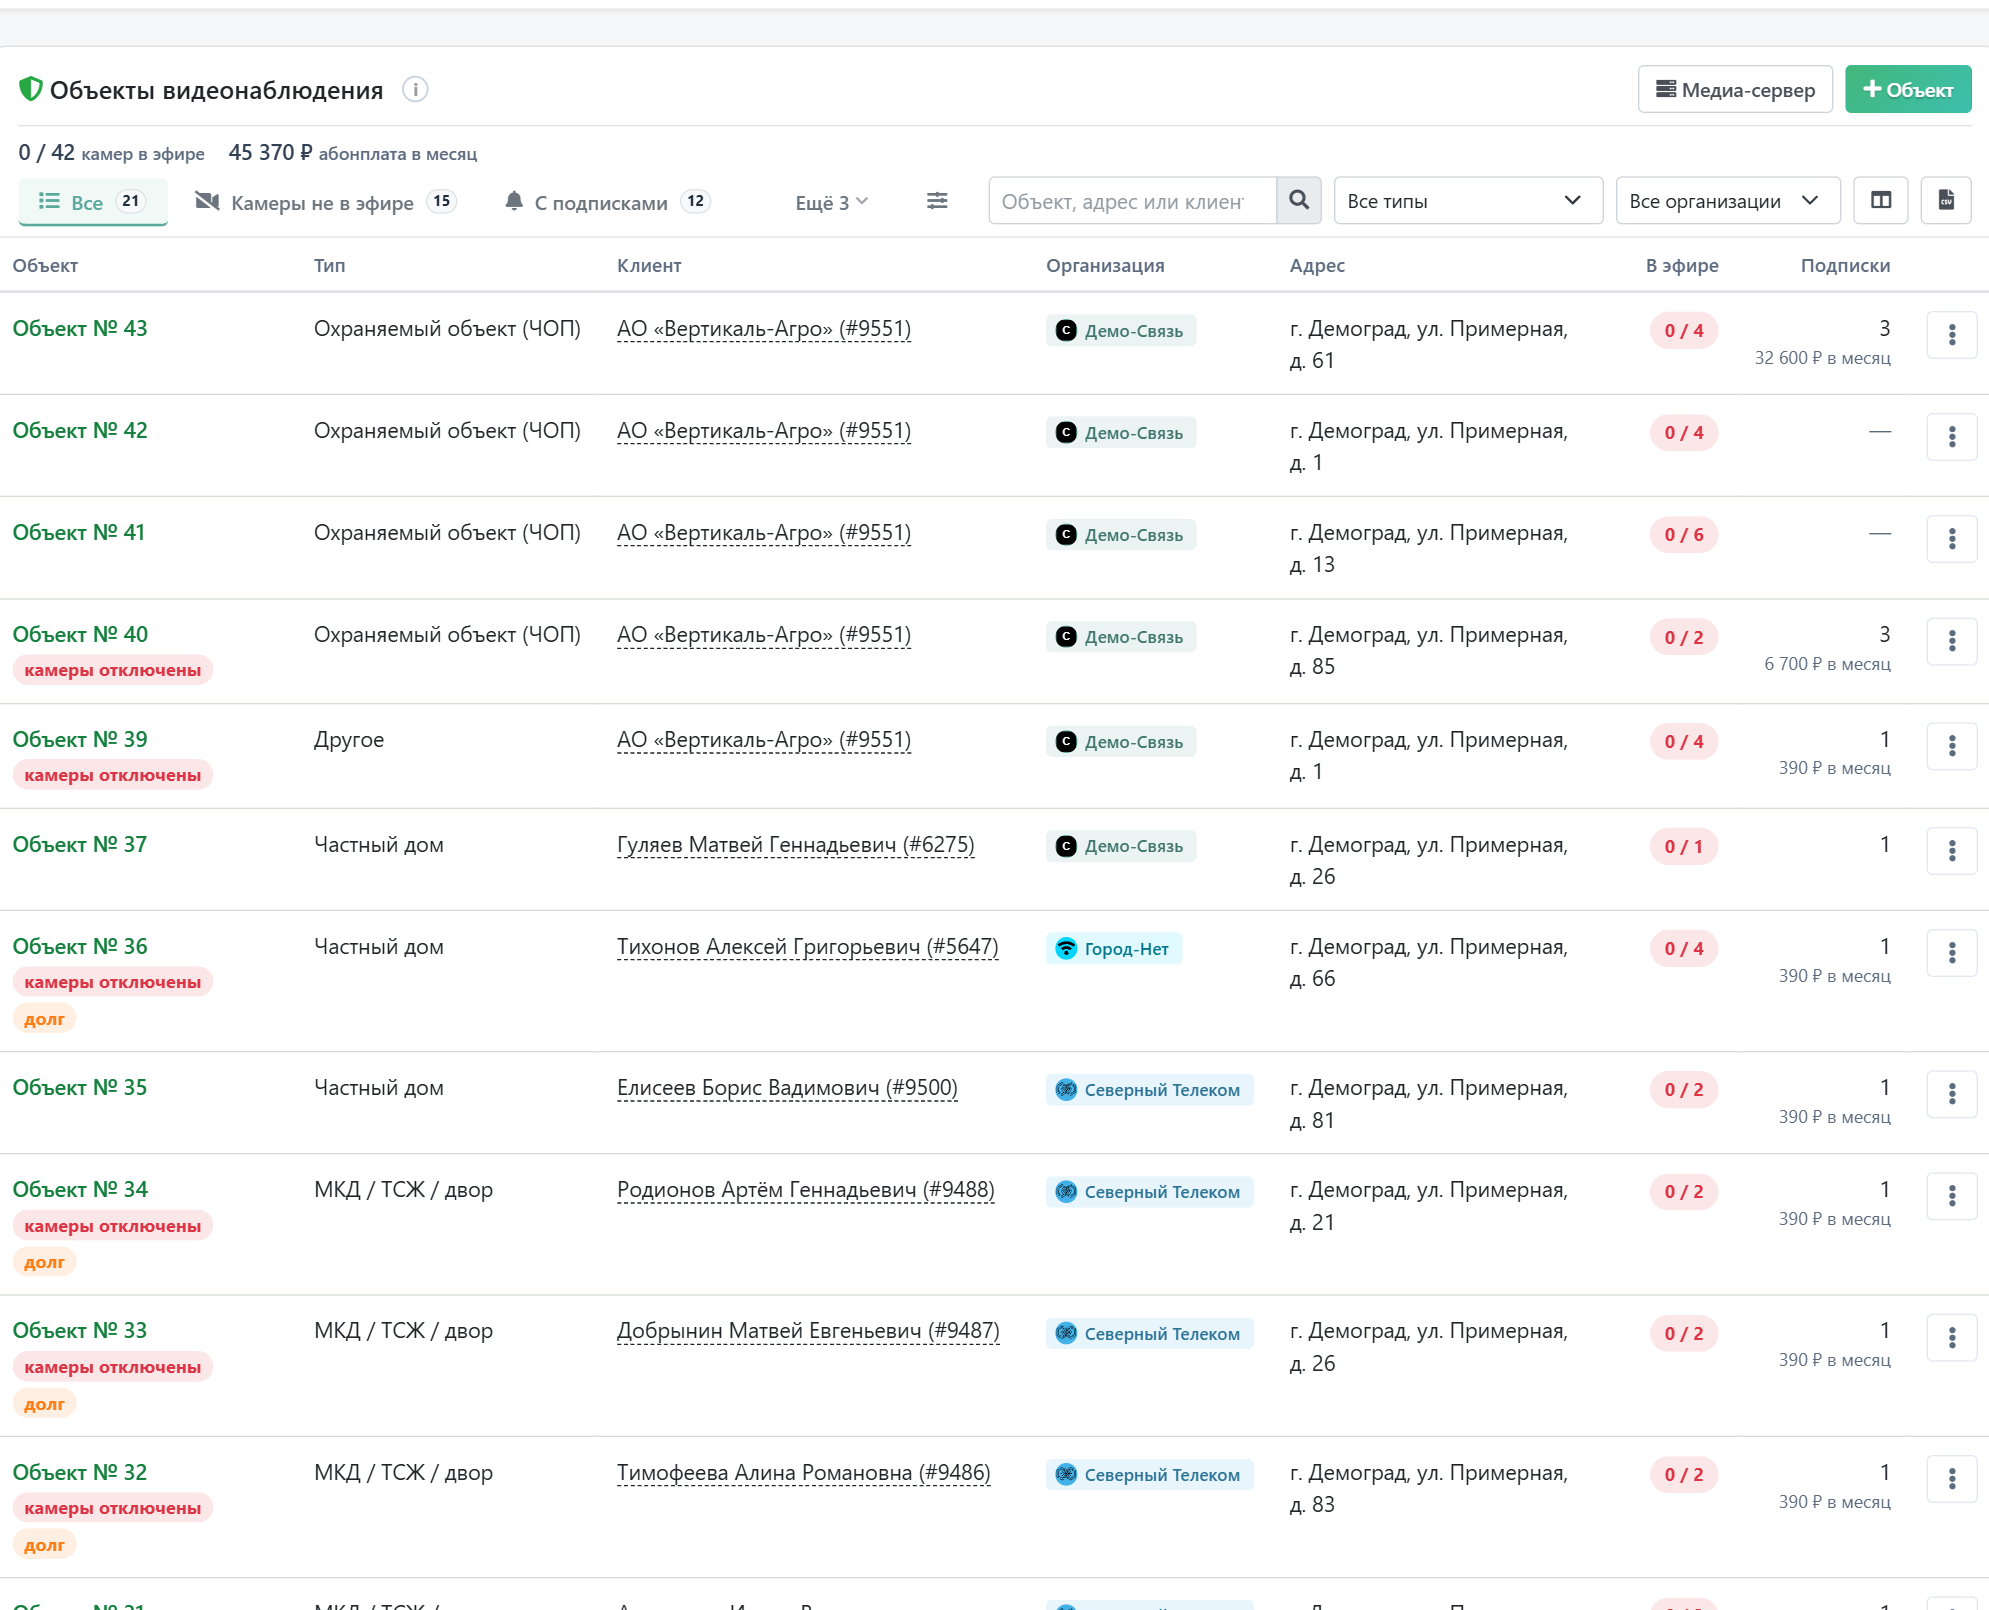Click the object search input field

pyautogui.click(x=1132, y=201)
